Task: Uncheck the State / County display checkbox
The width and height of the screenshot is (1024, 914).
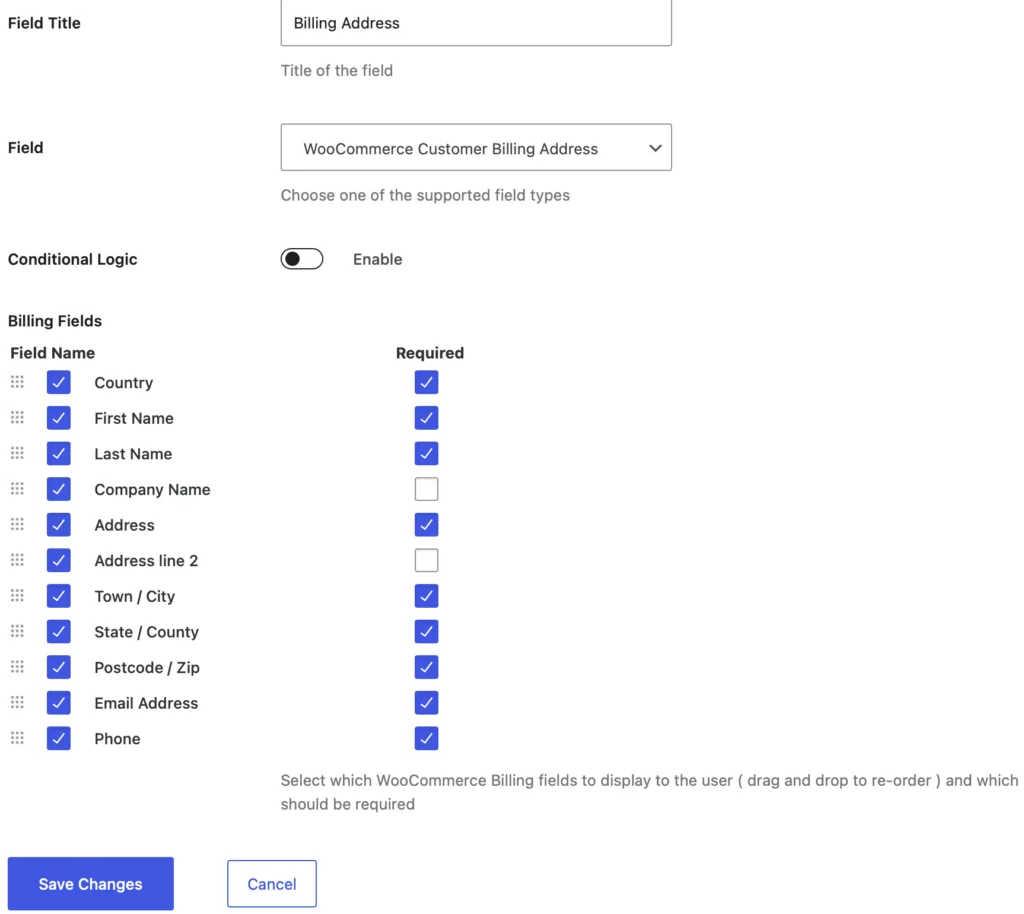Action: (59, 631)
